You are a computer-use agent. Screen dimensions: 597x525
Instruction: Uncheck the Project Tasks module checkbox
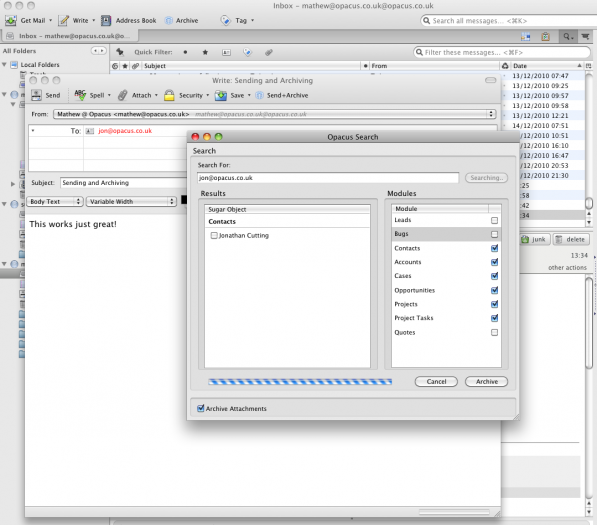(x=494, y=318)
